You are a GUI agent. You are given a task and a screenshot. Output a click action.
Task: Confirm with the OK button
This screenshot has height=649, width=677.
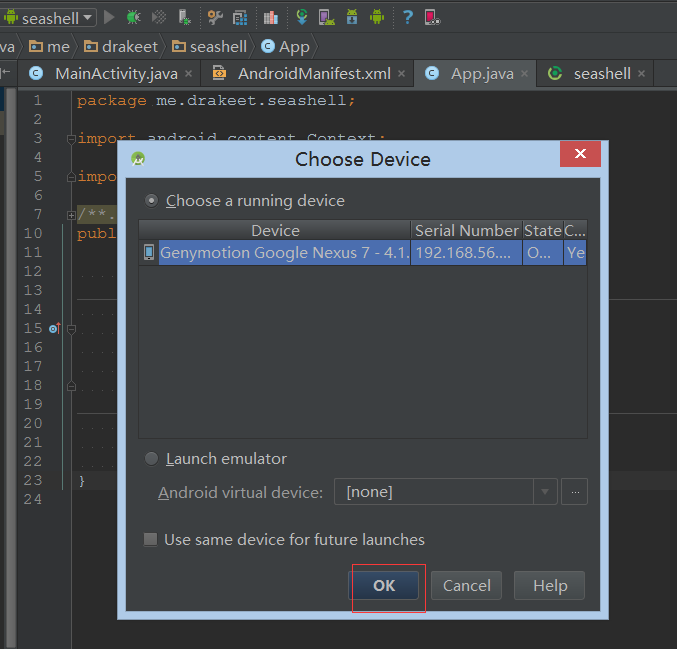tap(384, 586)
